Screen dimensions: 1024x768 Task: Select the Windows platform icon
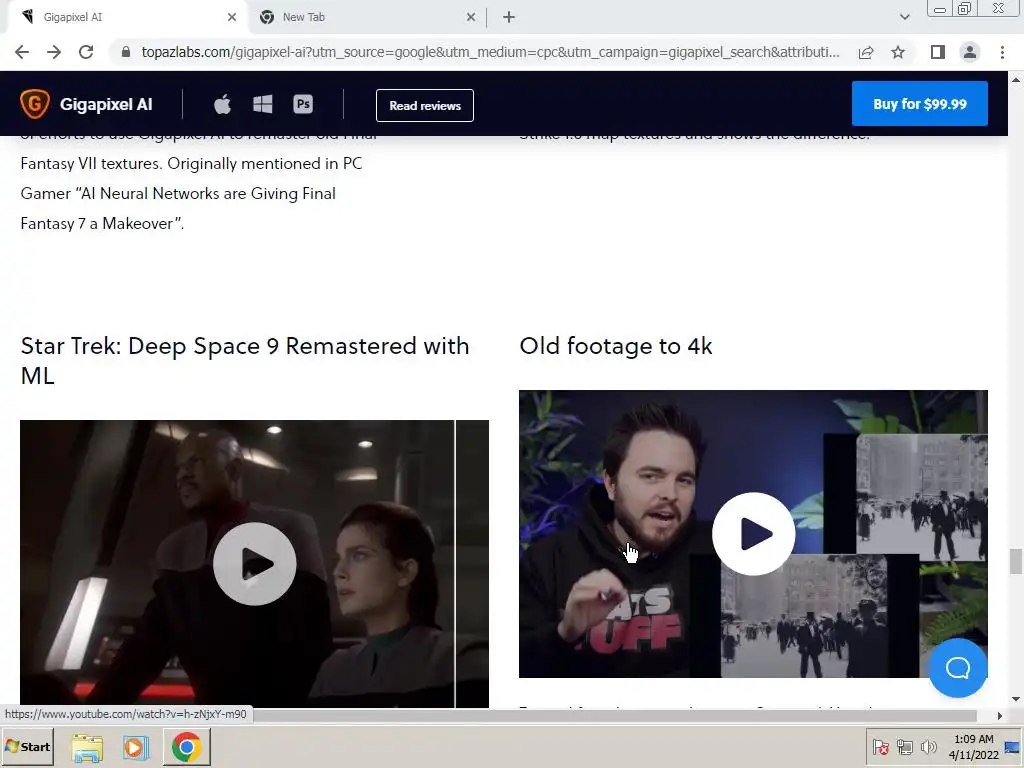point(263,104)
